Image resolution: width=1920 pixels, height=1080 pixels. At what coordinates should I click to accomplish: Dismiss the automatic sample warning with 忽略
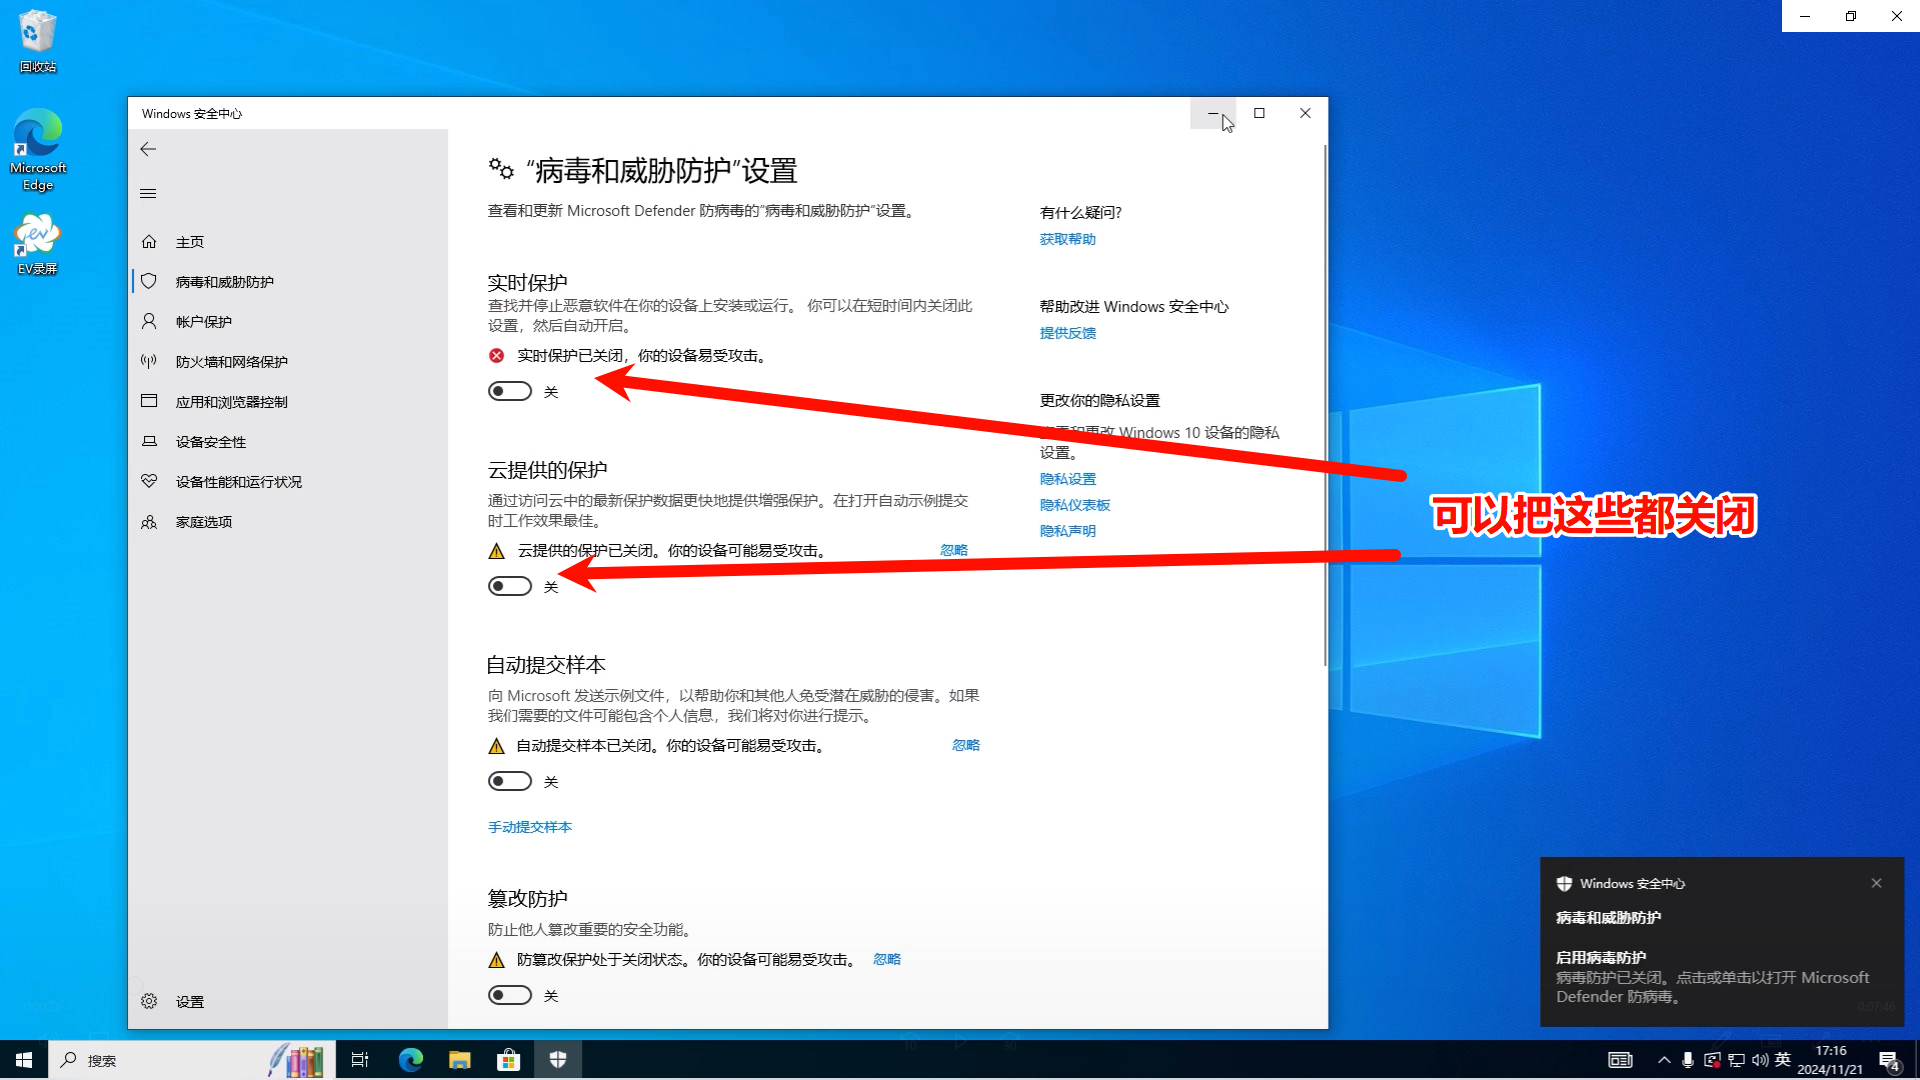(x=966, y=745)
